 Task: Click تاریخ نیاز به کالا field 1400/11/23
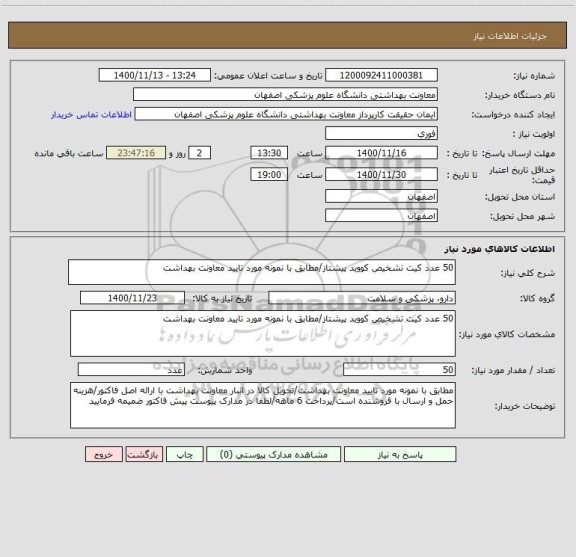click(x=132, y=298)
